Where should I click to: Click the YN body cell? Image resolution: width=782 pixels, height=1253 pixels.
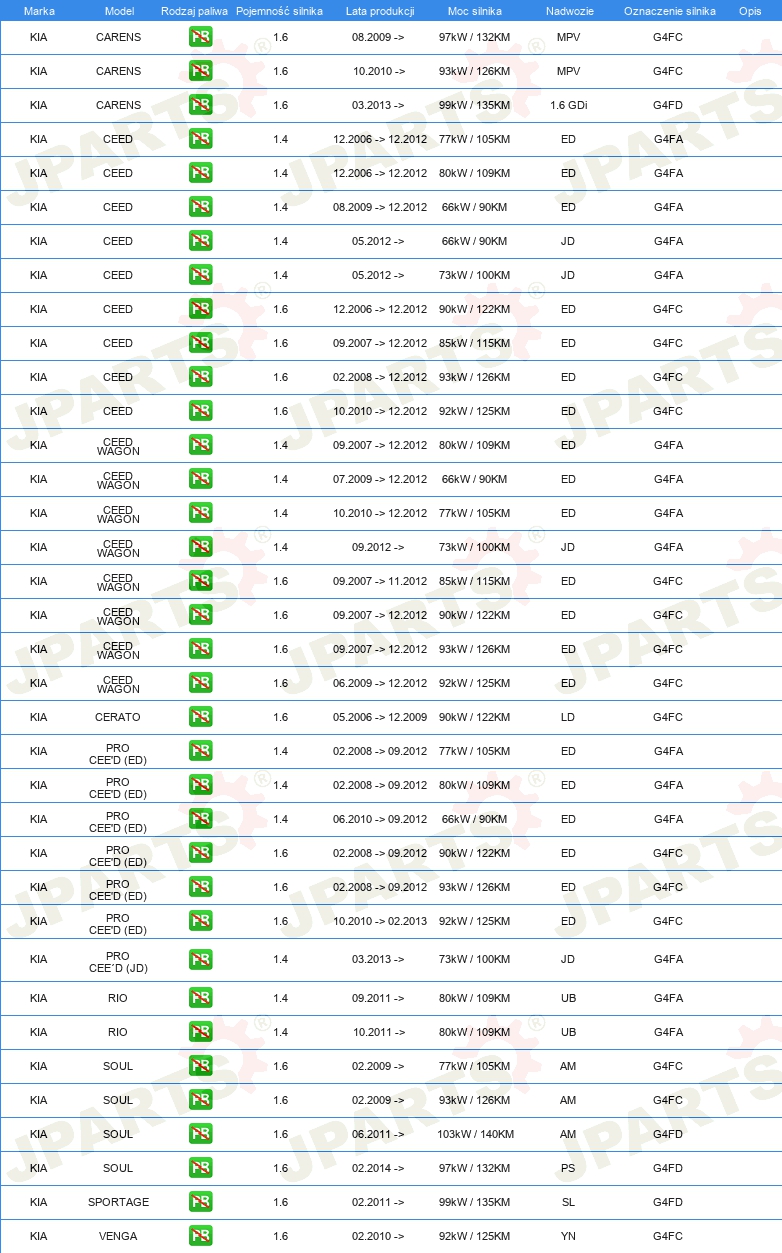568,1236
